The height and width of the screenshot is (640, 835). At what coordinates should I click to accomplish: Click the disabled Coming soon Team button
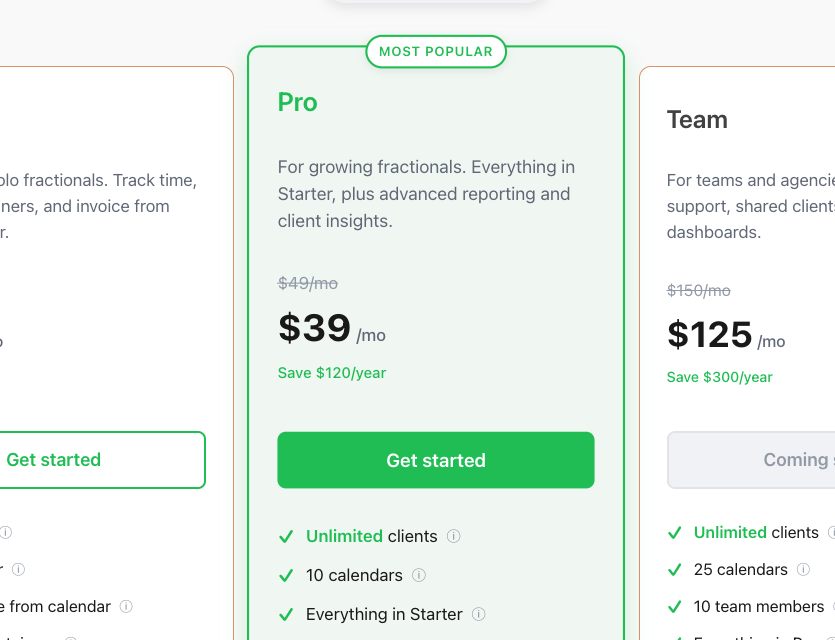click(x=751, y=460)
